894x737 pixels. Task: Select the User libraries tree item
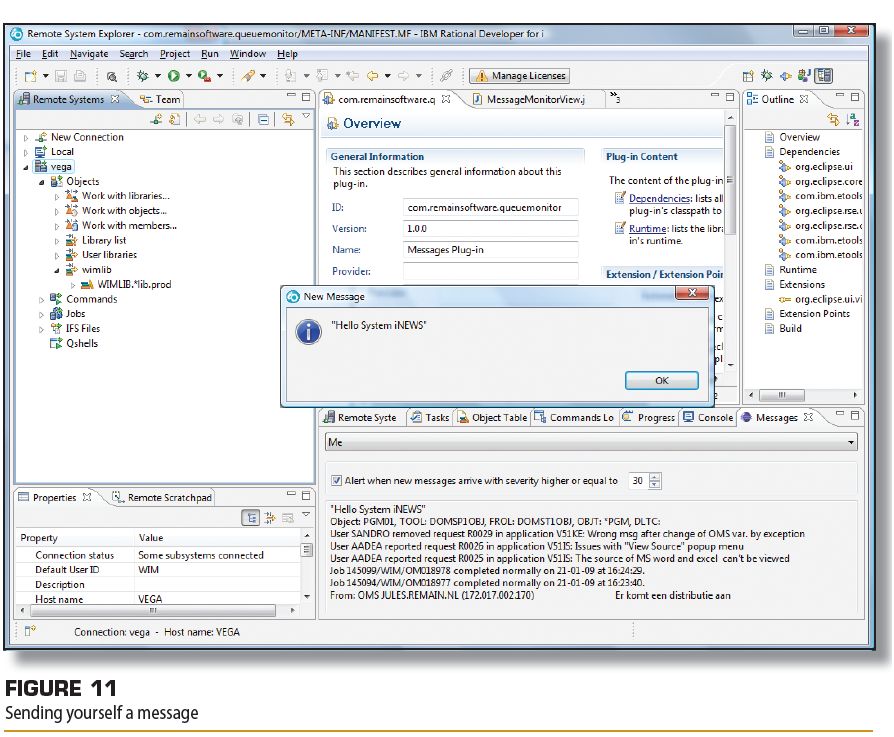tap(101, 255)
